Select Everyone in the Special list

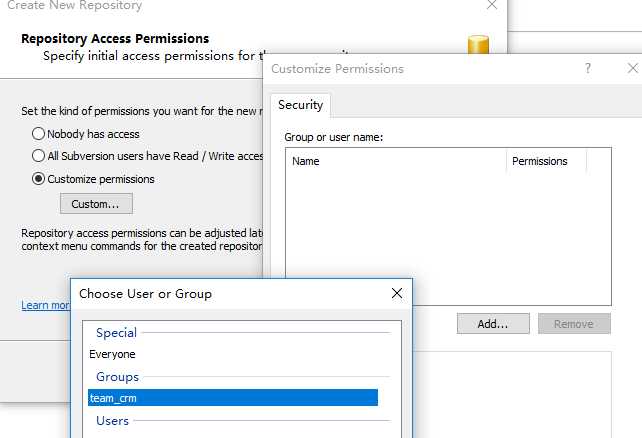[x=113, y=354]
